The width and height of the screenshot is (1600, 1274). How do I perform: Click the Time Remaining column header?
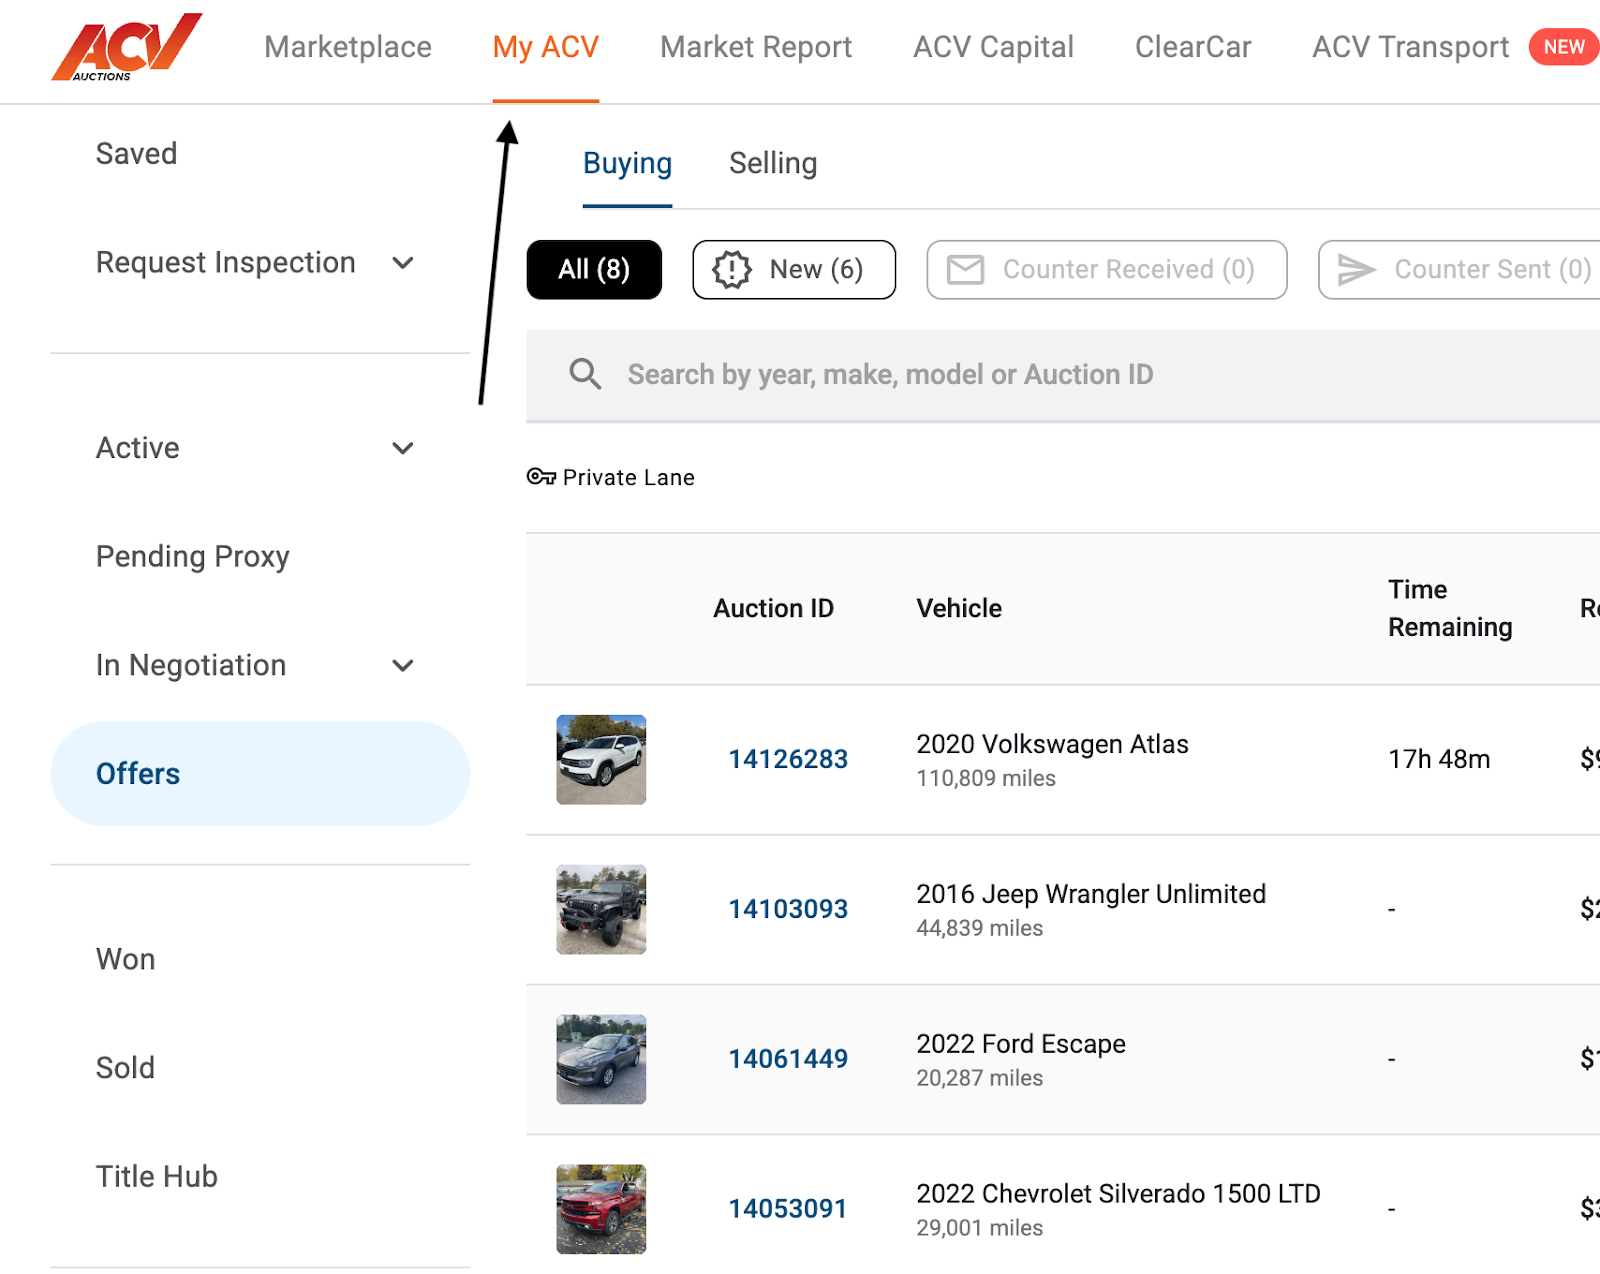[x=1450, y=608]
